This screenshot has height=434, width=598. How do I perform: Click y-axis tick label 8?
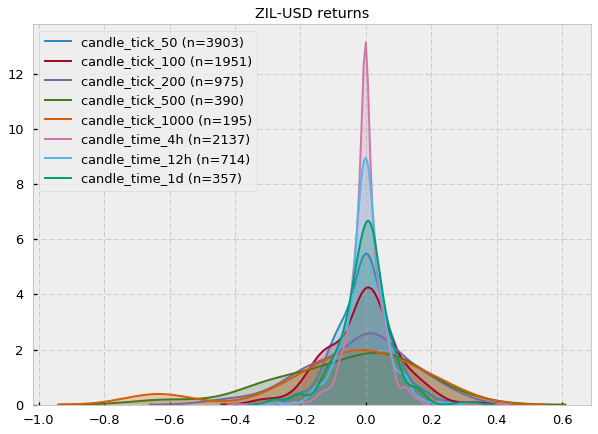click(19, 185)
